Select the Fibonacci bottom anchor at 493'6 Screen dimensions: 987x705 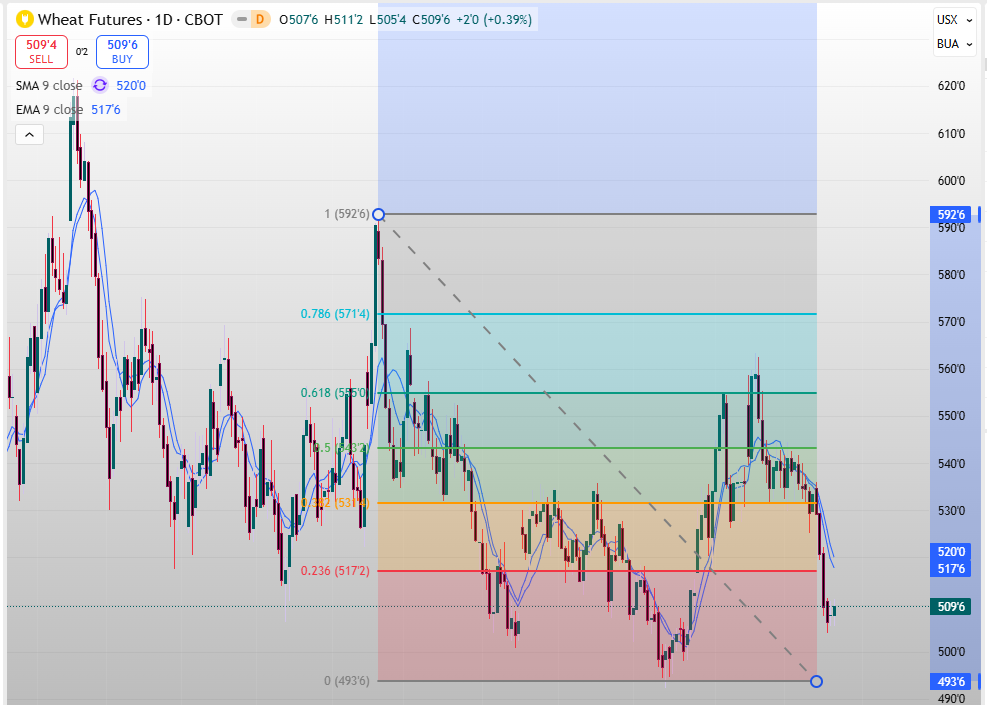816,681
